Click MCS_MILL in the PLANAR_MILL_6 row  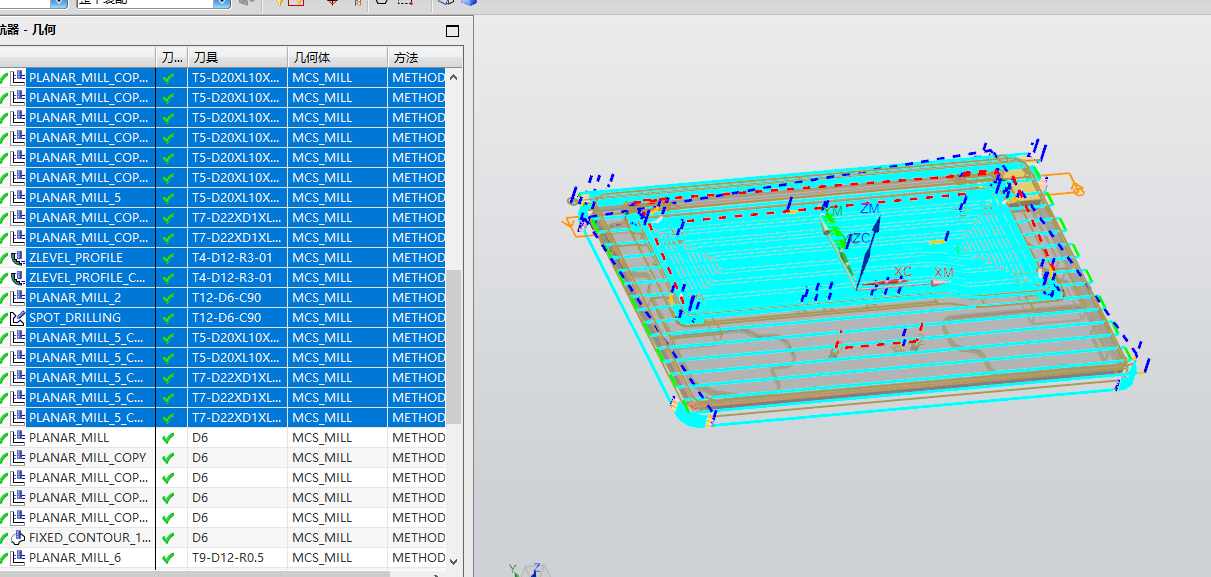coord(322,557)
